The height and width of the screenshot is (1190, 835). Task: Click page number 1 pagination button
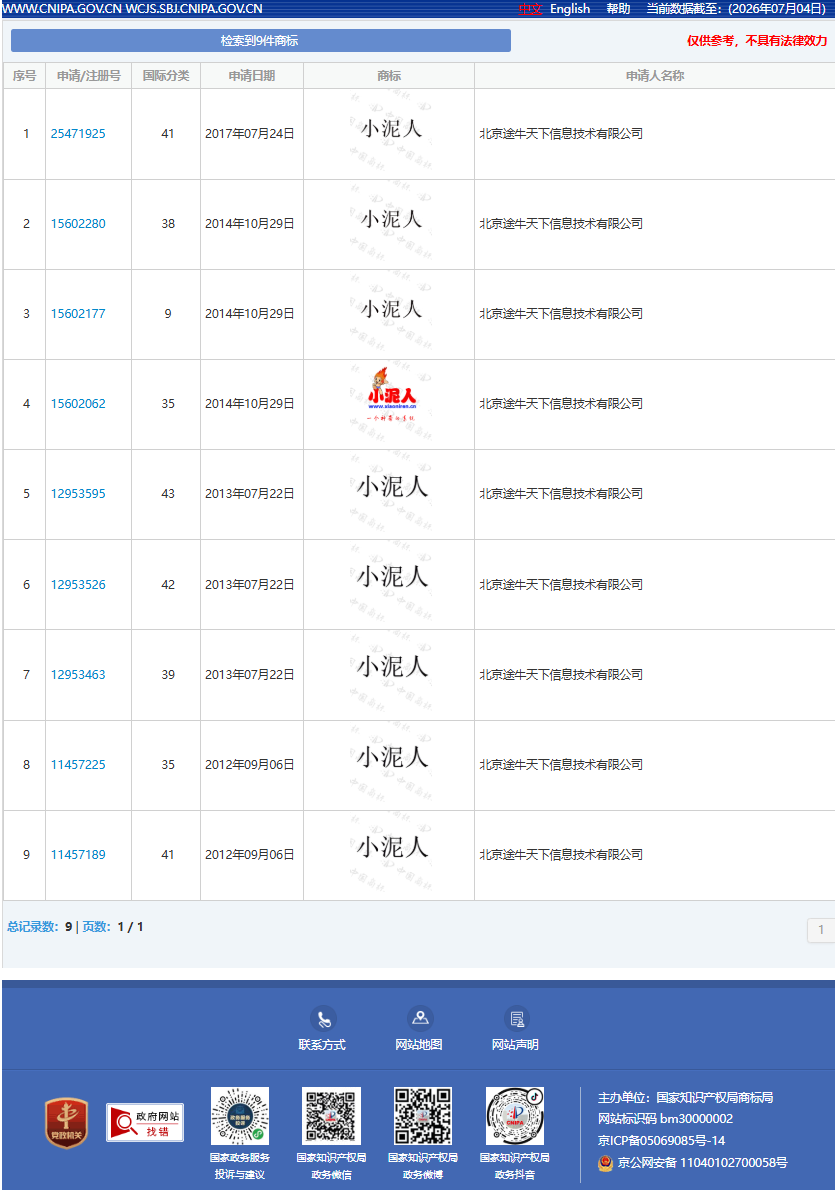pyautogui.click(x=821, y=930)
